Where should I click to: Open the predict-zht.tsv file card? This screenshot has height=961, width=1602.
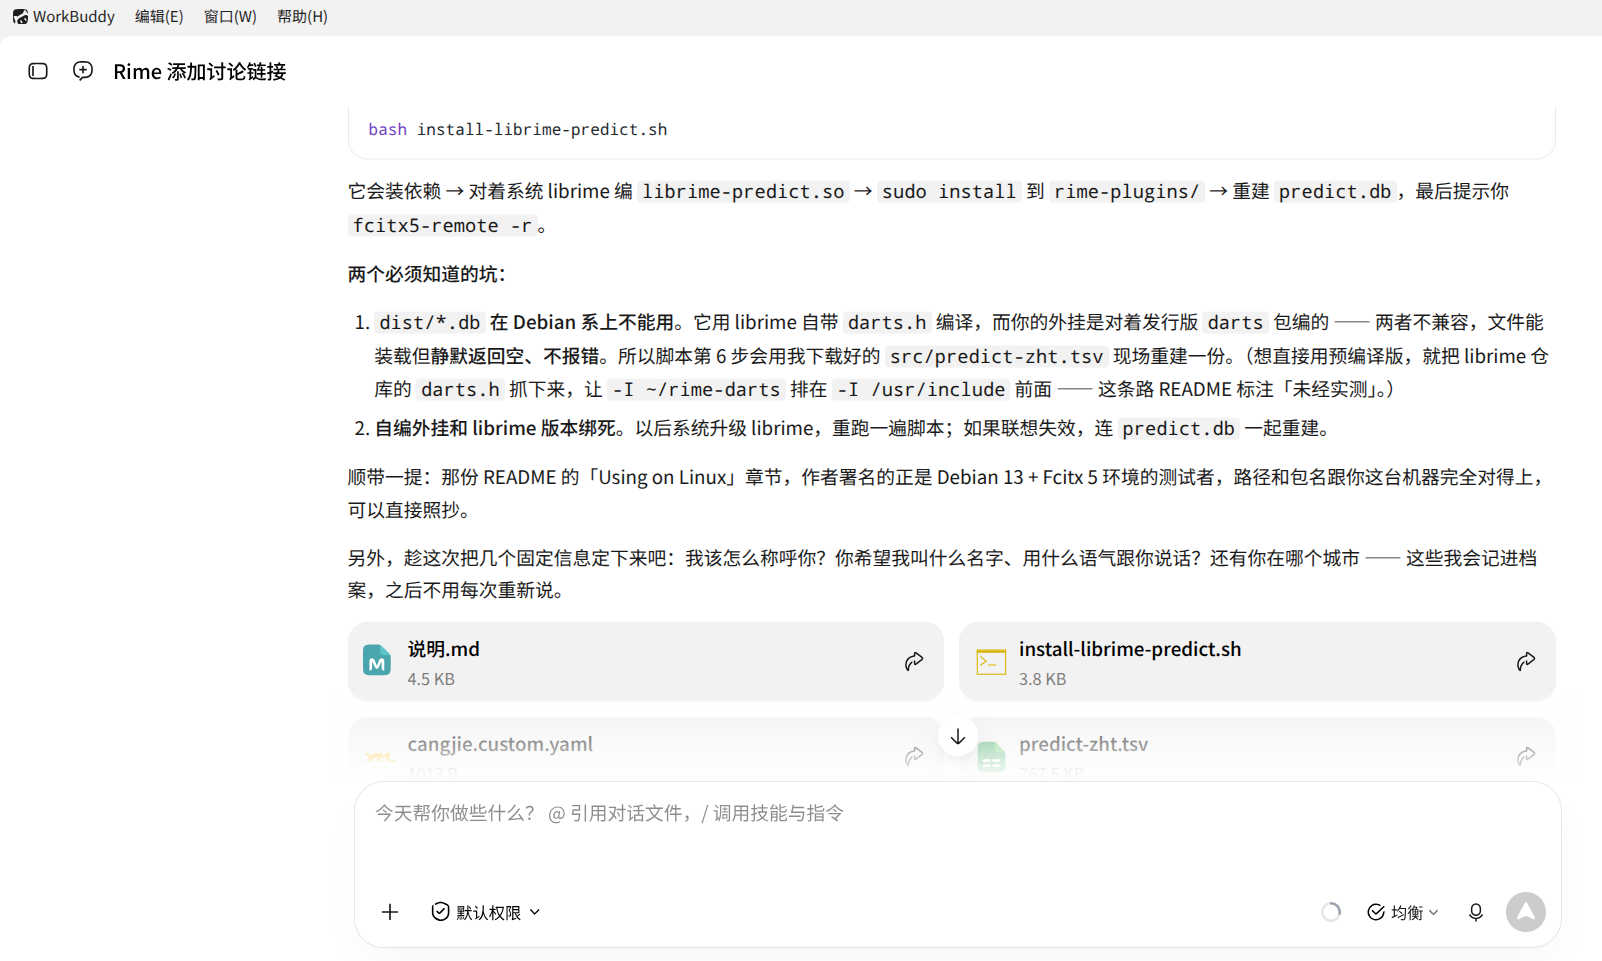(1257, 750)
